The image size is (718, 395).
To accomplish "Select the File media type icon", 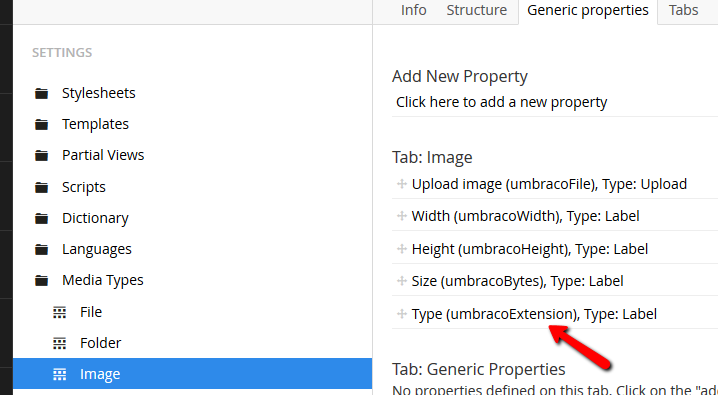I will [x=59, y=312].
